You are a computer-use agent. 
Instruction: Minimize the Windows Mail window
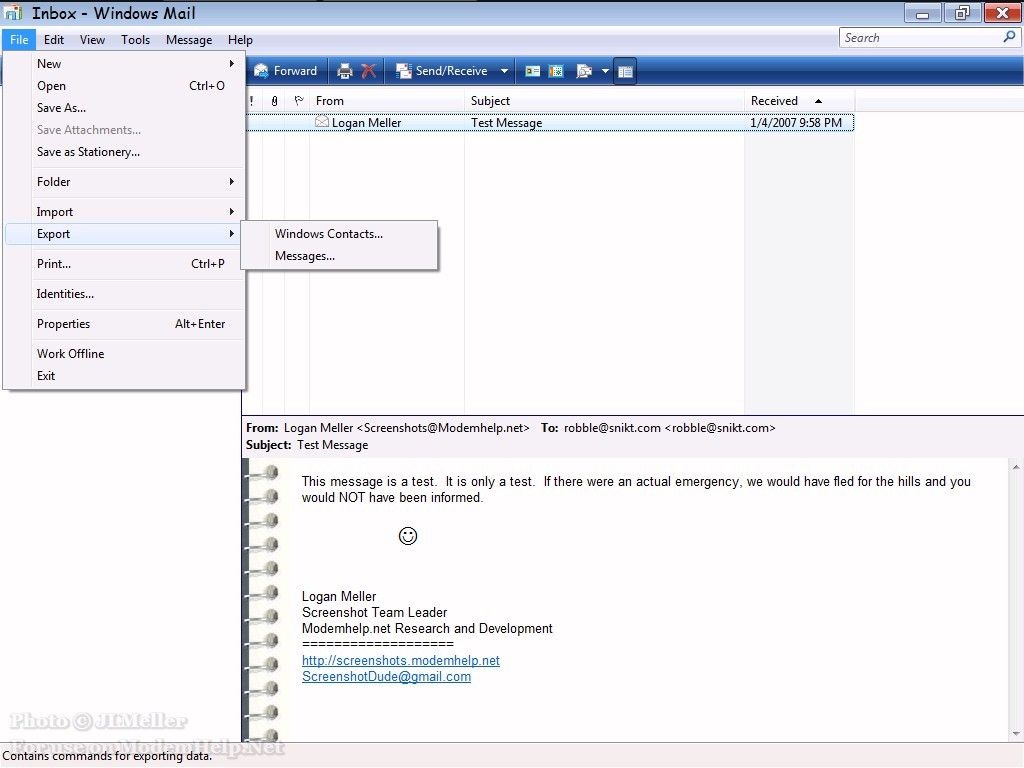(922, 13)
